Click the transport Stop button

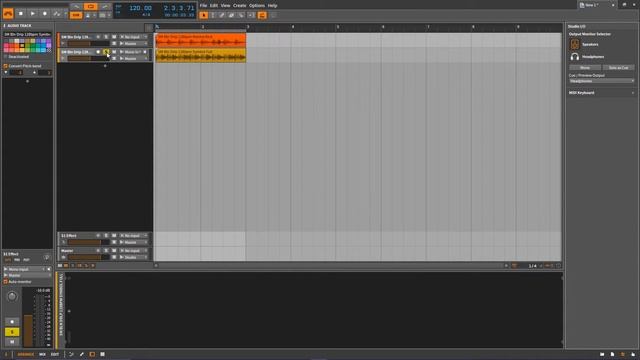click(x=21, y=13)
